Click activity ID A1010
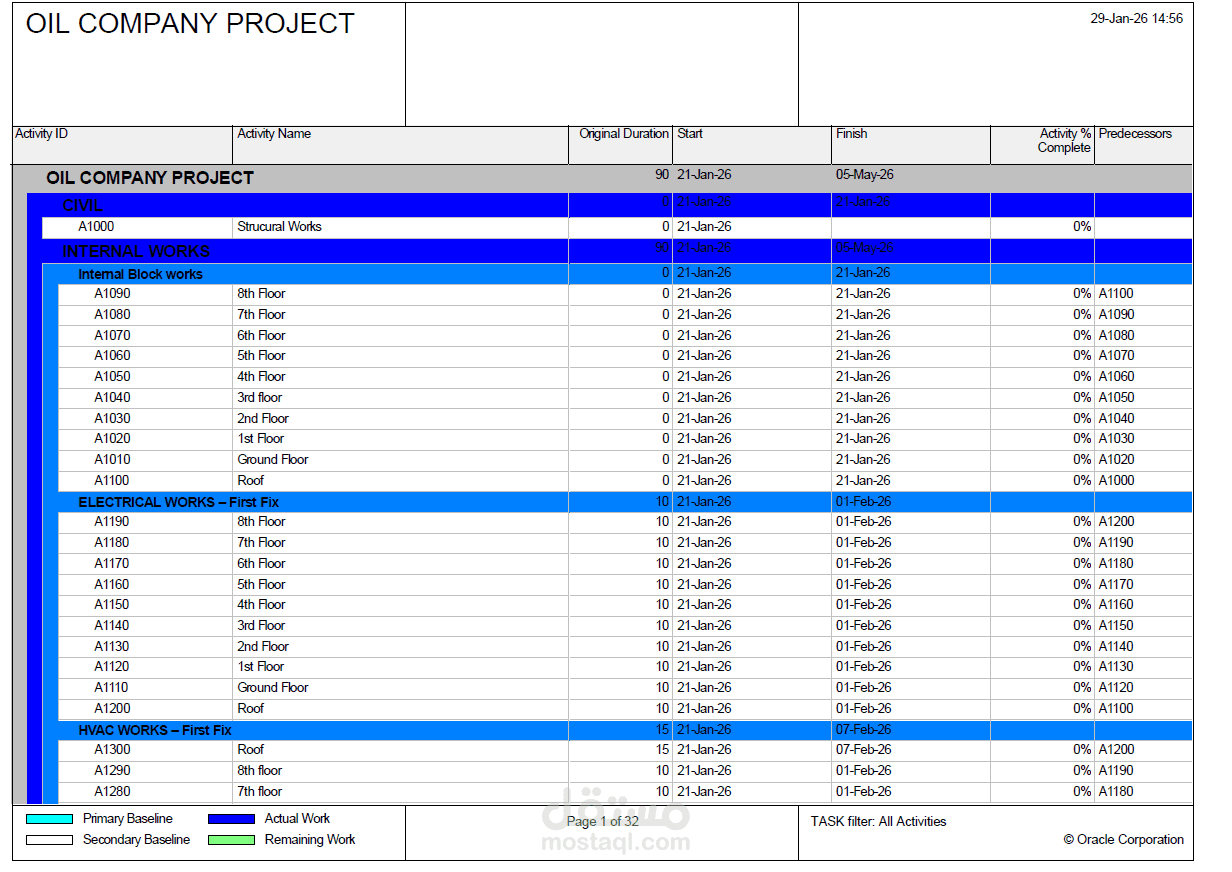Image resolution: width=1232 pixels, height=872 pixels. (112, 460)
